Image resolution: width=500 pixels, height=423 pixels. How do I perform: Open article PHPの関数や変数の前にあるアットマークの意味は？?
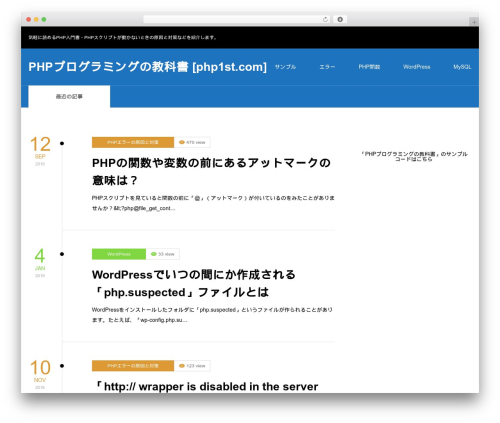(x=211, y=171)
